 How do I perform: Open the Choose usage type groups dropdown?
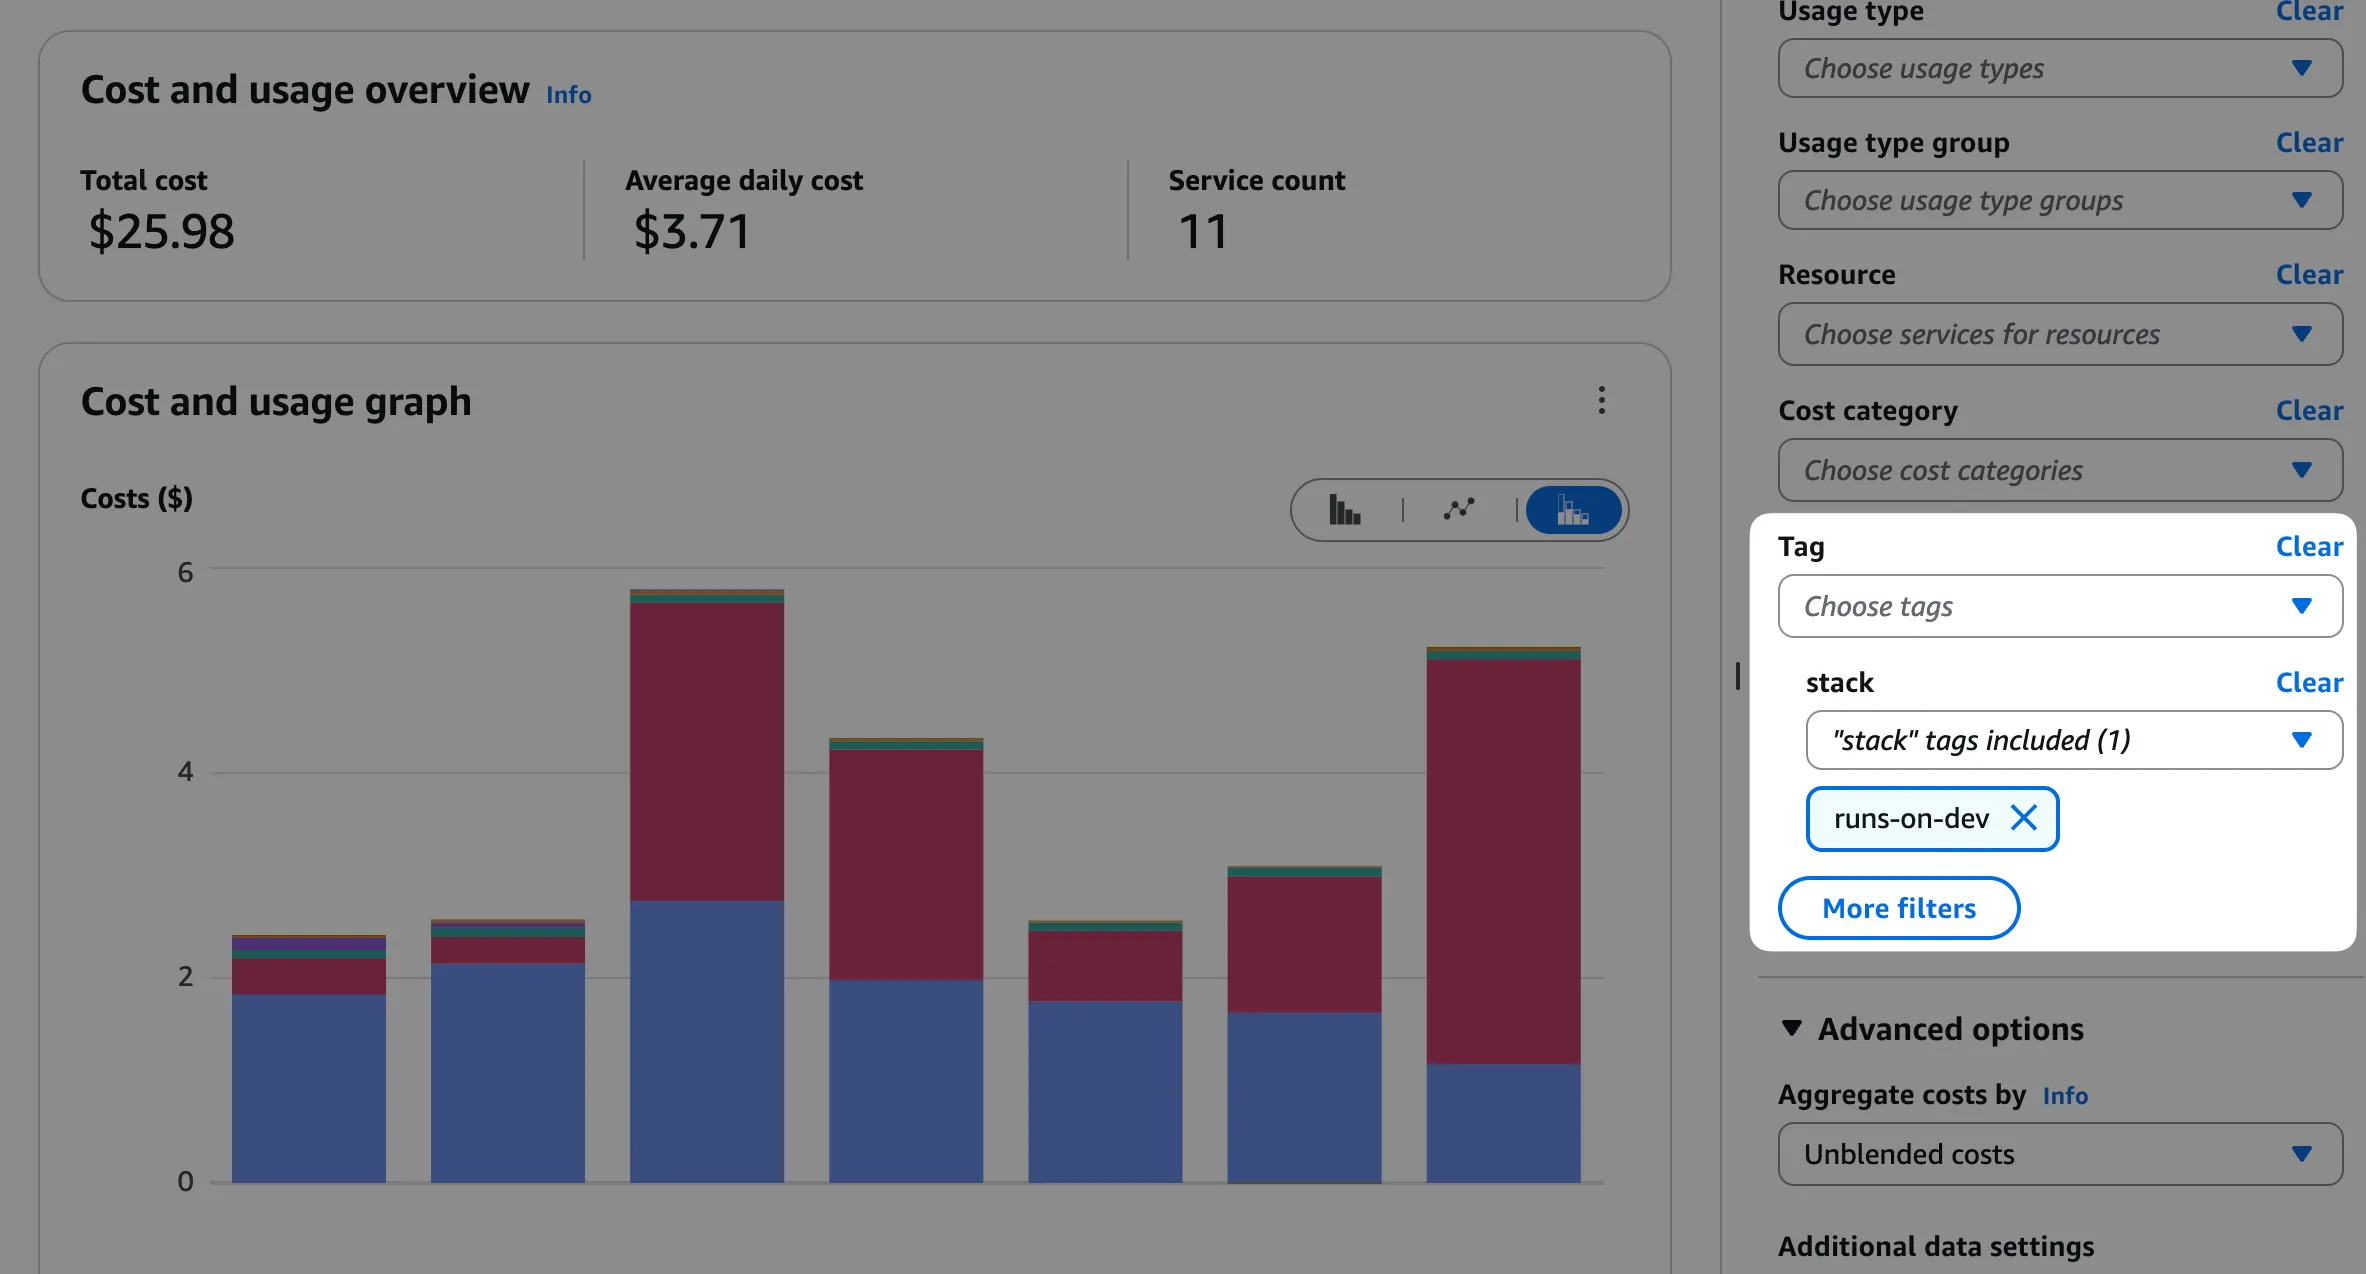(x=2059, y=200)
